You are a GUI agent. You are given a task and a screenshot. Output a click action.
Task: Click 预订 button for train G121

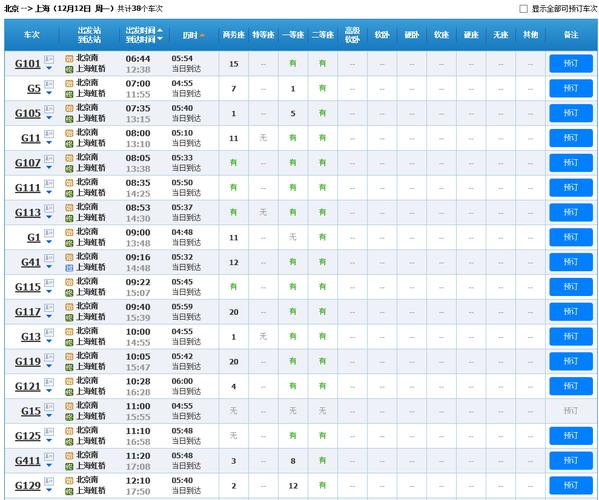571,386
